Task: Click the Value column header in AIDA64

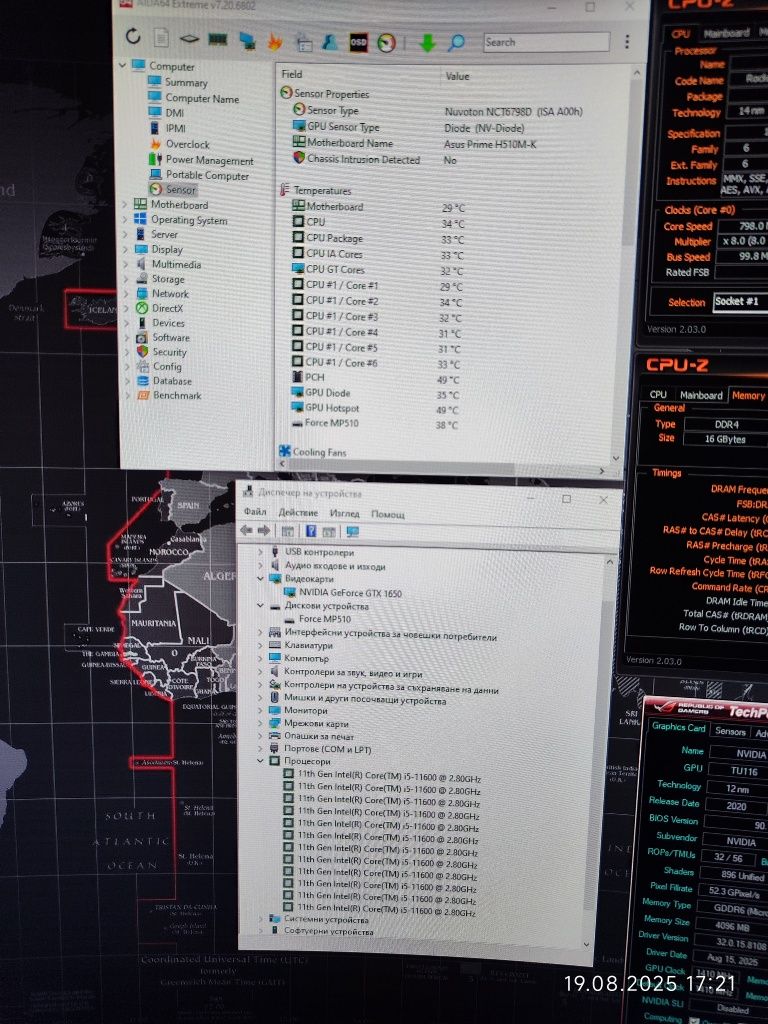Action: pyautogui.click(x=457, y=76)
